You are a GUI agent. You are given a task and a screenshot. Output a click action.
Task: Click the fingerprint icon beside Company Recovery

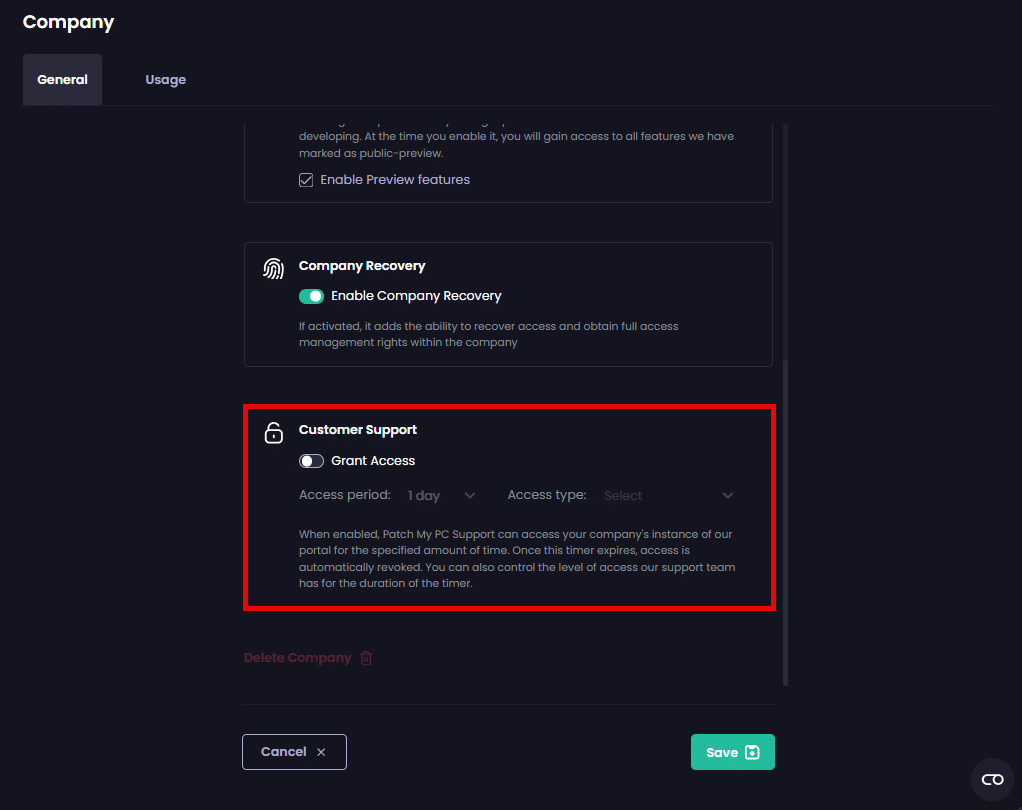coord(273,268)
